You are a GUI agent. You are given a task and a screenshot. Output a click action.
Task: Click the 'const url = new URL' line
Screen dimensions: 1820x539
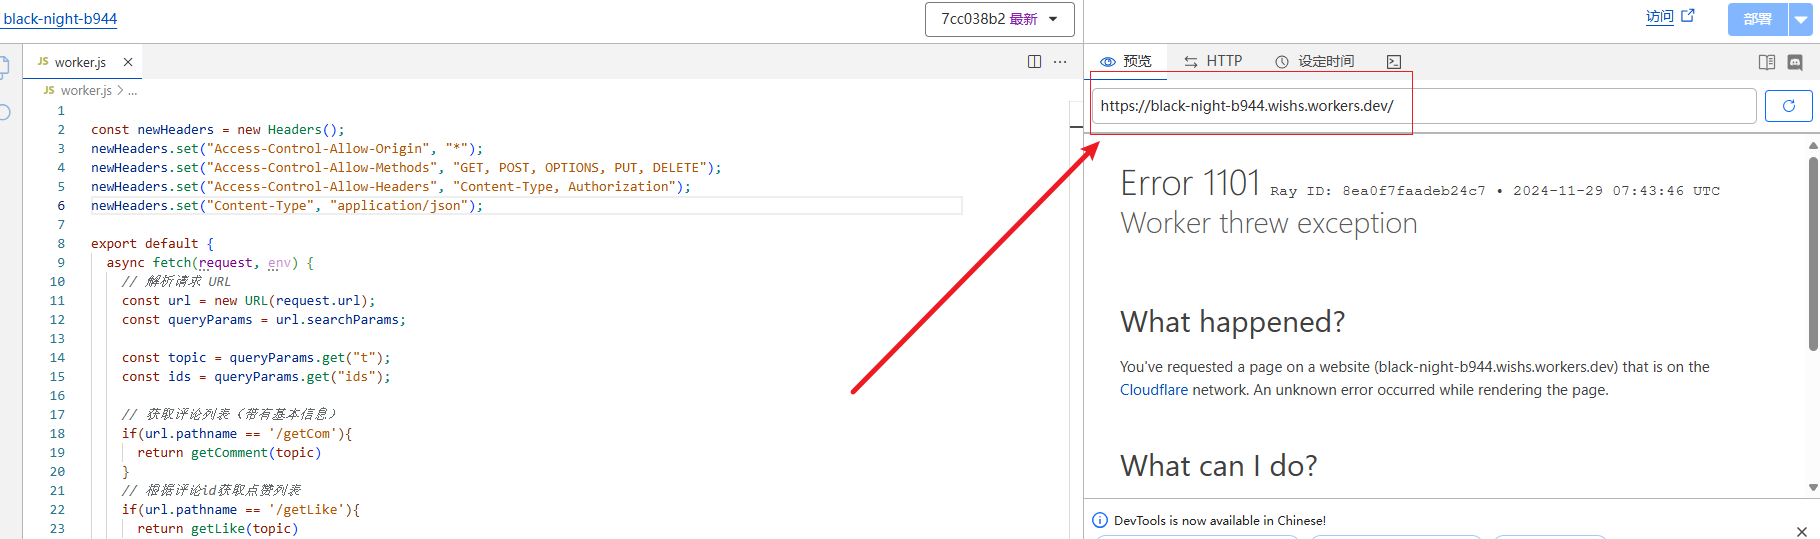pyautogui.click(x=249, y=301)
